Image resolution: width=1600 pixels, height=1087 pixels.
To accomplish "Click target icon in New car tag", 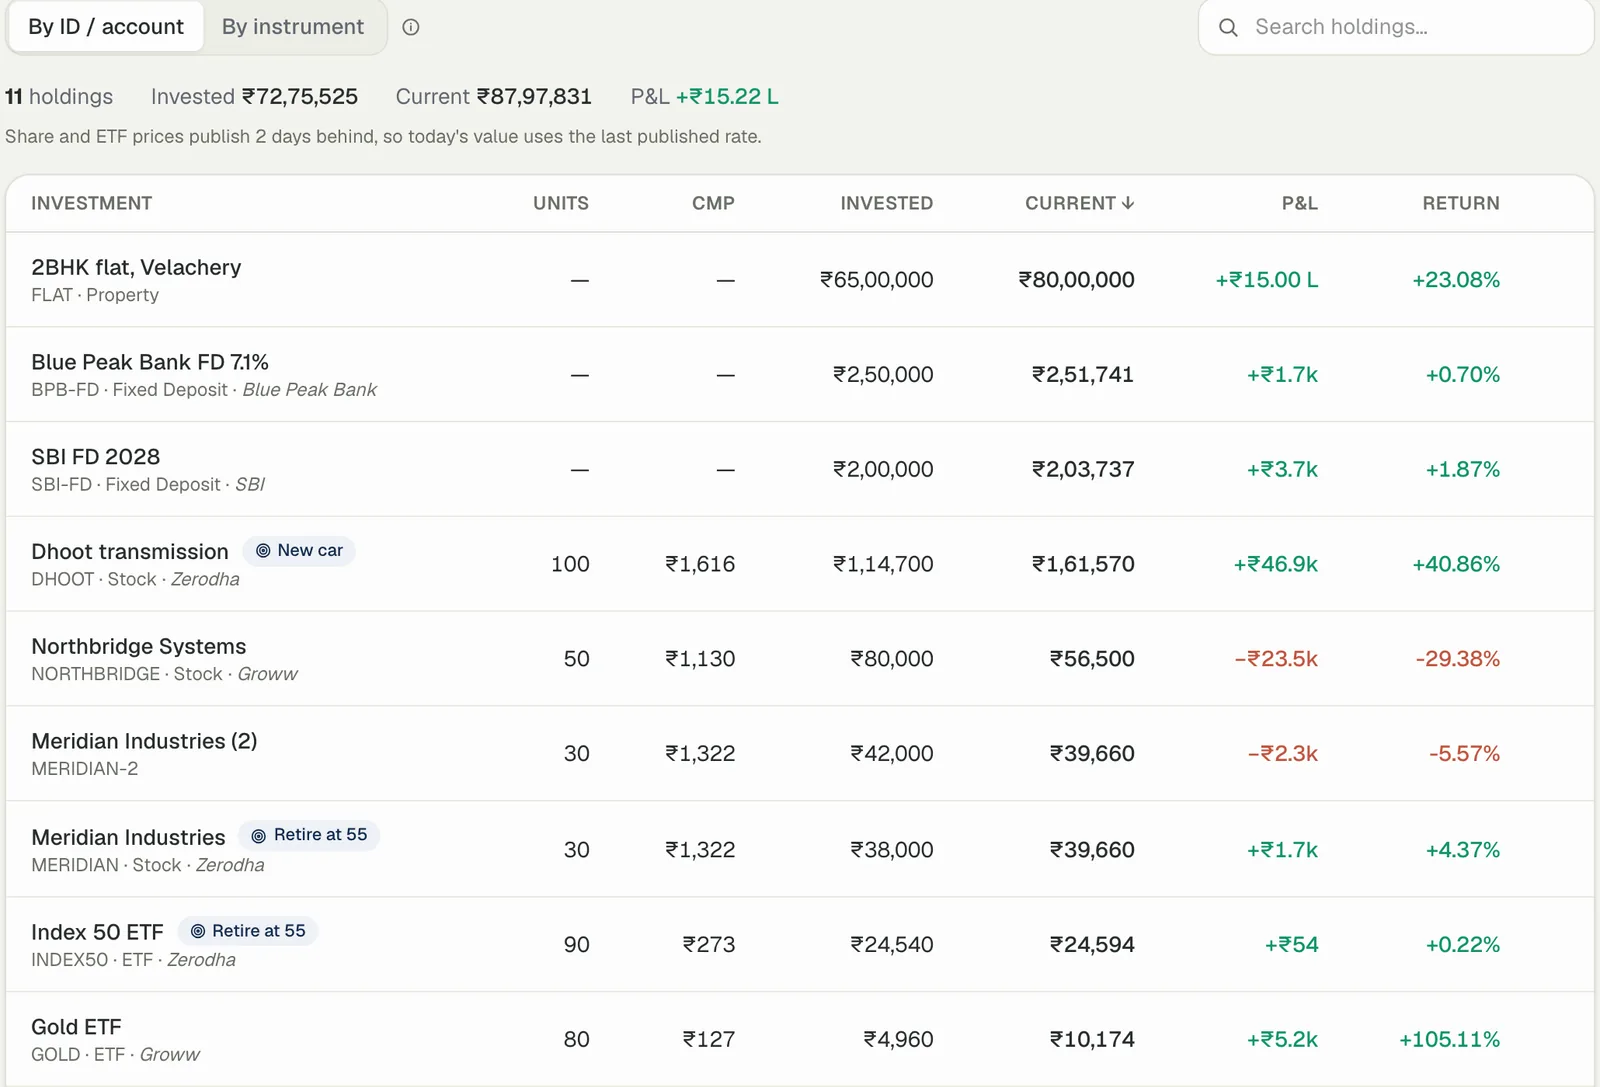I will click(263, 551).
